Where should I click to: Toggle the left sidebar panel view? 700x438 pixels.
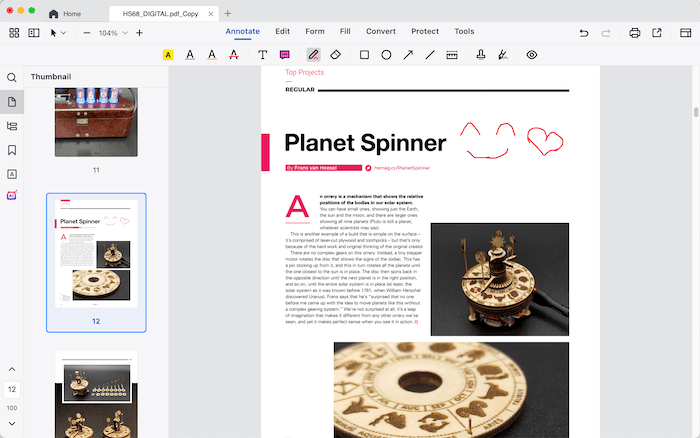point(34,33)
